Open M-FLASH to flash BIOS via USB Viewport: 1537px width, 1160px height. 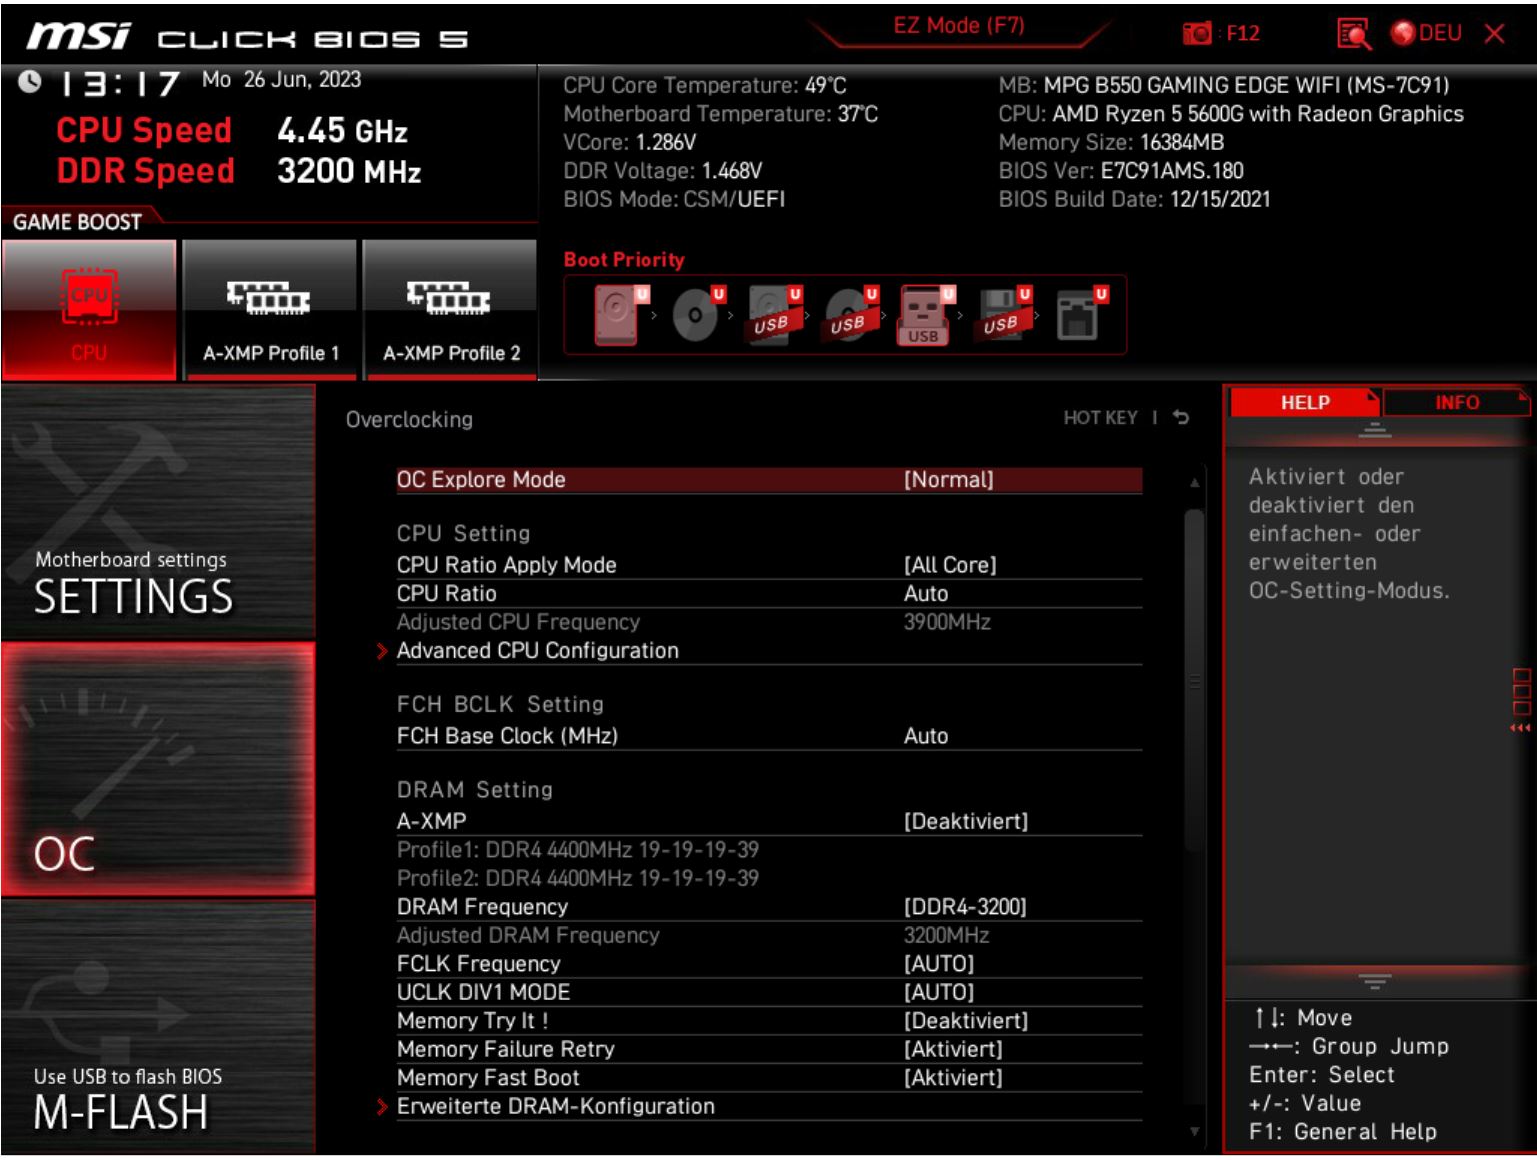(x=158, y=1026)
